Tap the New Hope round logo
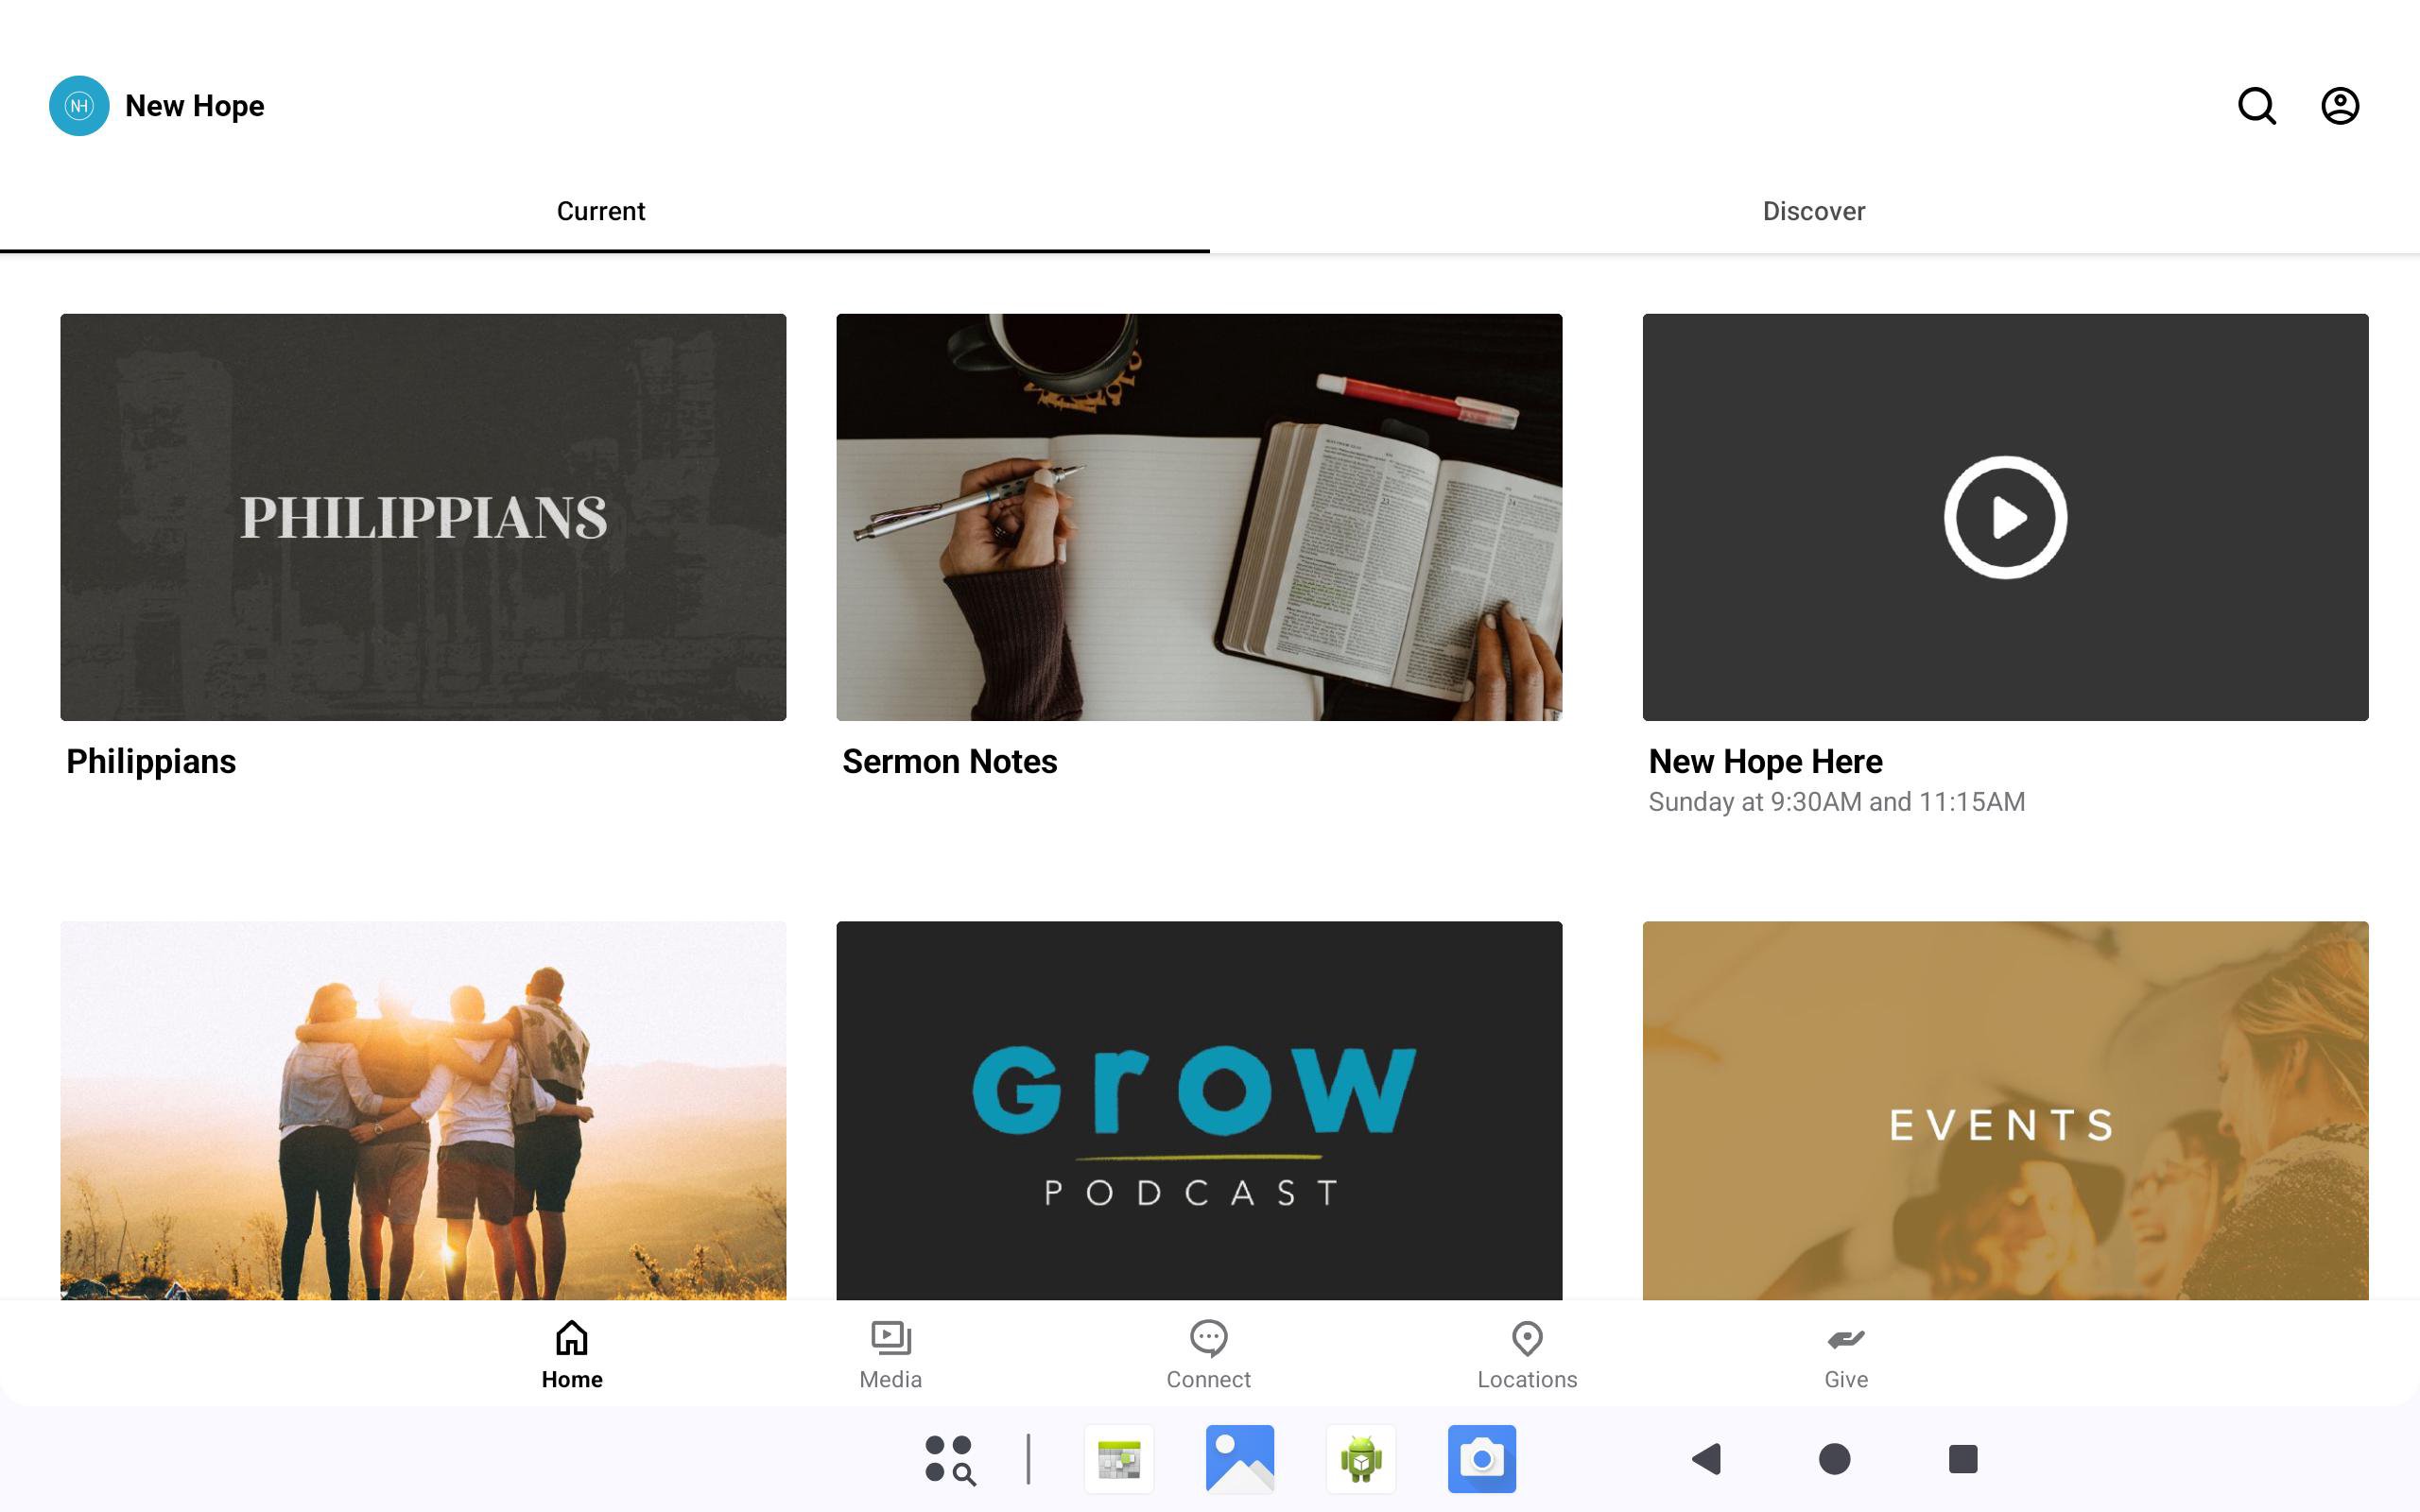Screen dimensions: 2420x1512 click(79, 106)
